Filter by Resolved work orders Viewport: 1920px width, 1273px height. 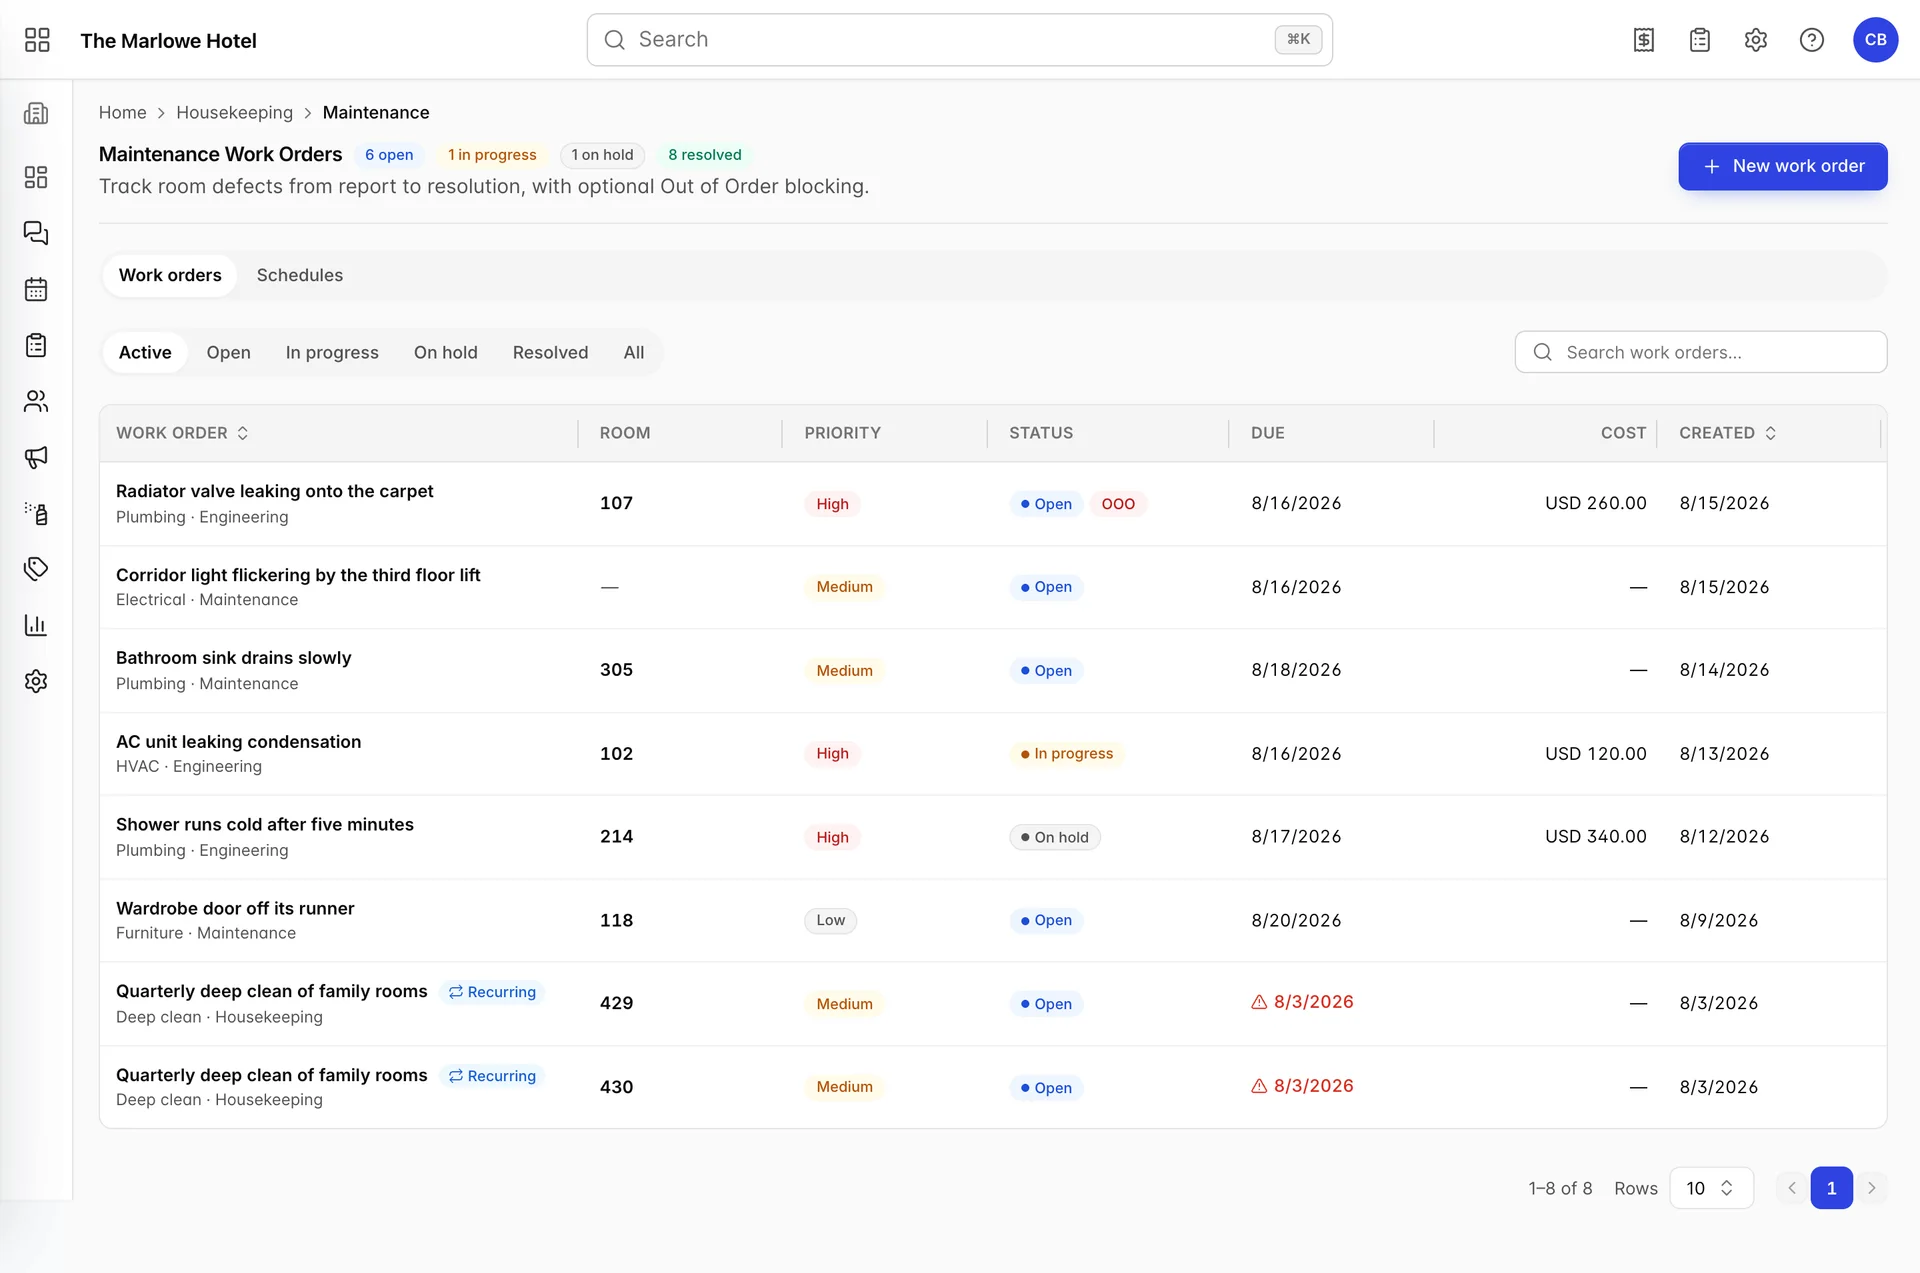tap(551, 352)
